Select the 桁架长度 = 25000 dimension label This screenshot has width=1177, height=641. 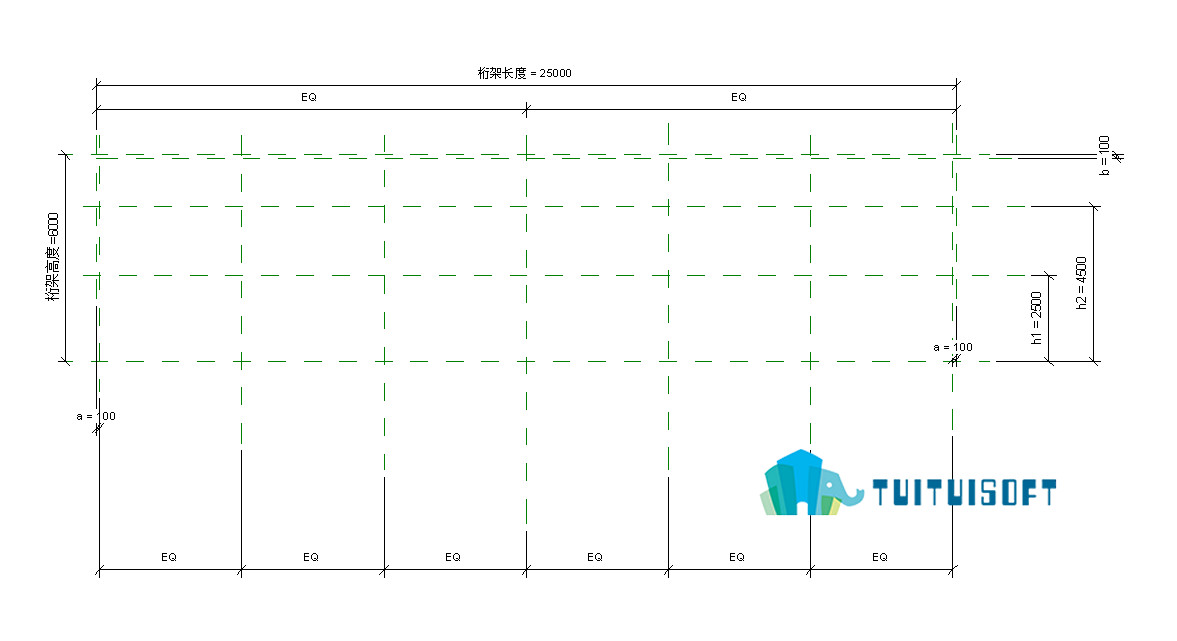525,73
